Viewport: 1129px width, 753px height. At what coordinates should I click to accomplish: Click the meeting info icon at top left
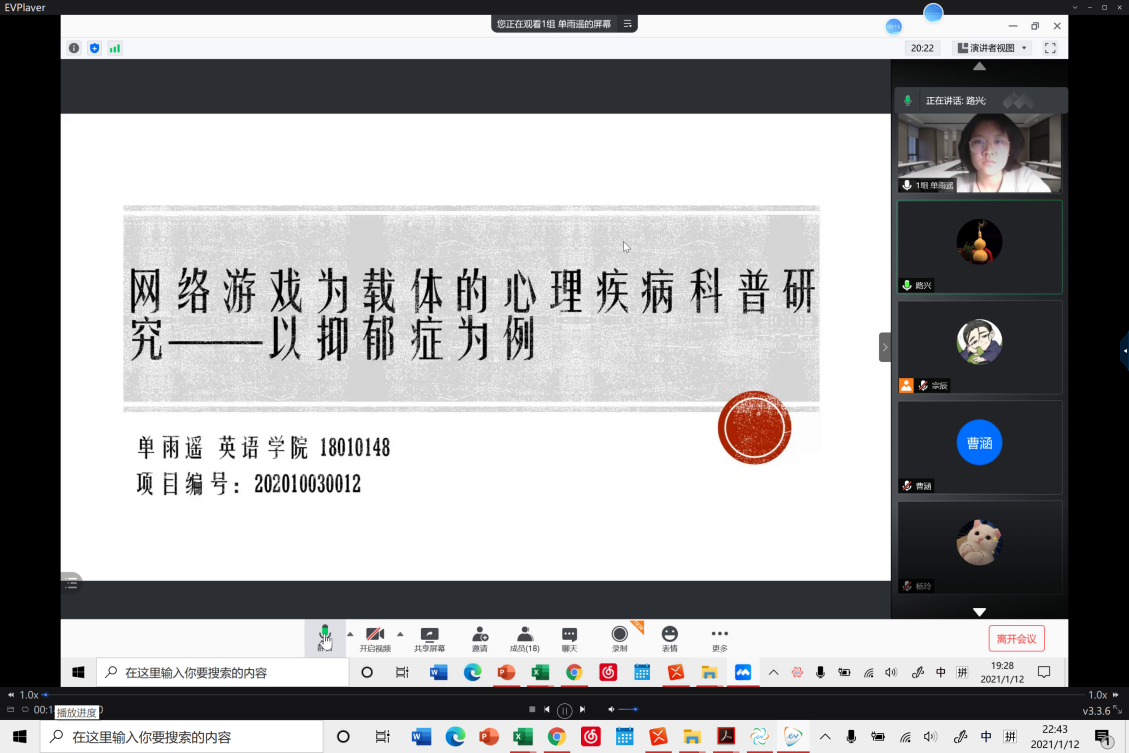tap(74, 48)
